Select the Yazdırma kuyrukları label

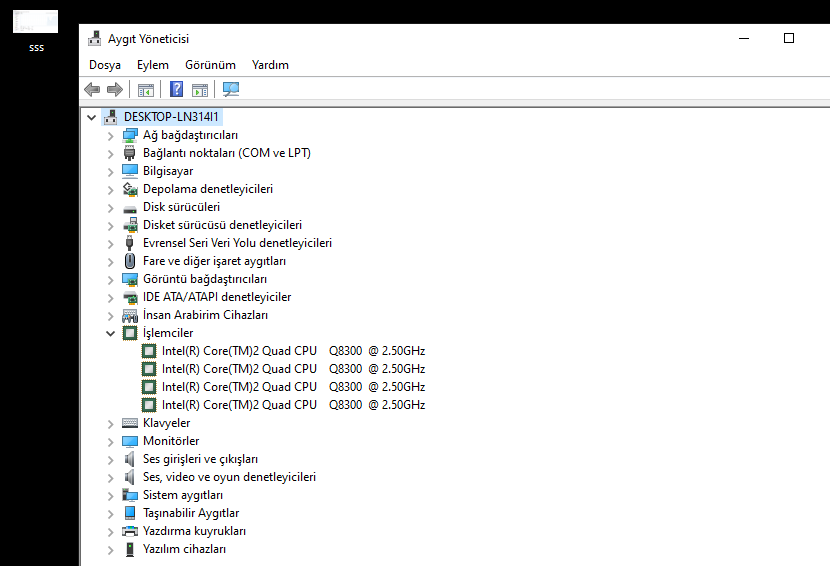[194, 531]
